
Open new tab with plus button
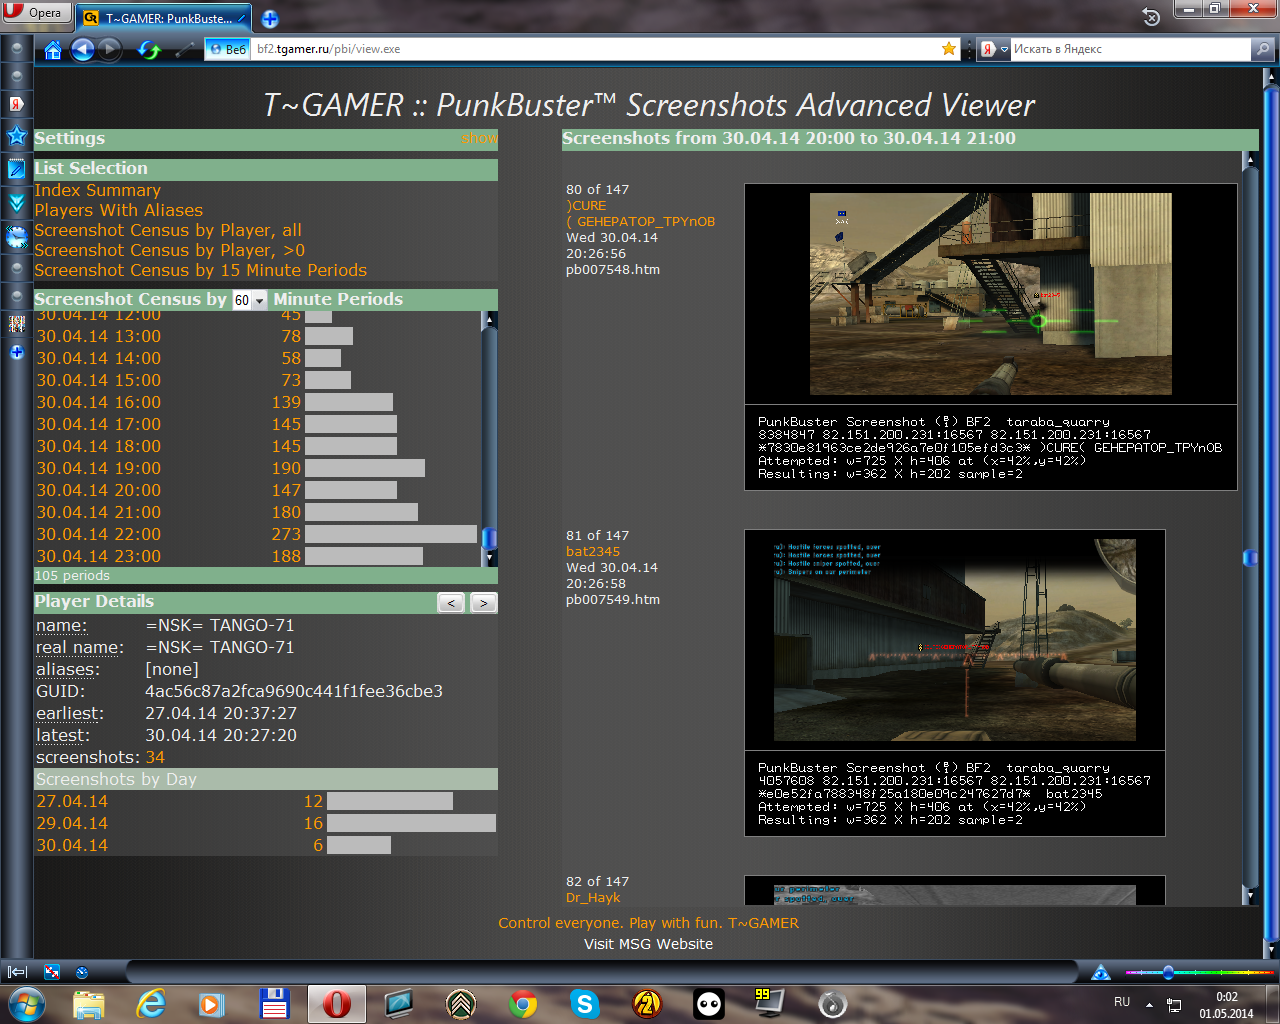coord(270,18)
